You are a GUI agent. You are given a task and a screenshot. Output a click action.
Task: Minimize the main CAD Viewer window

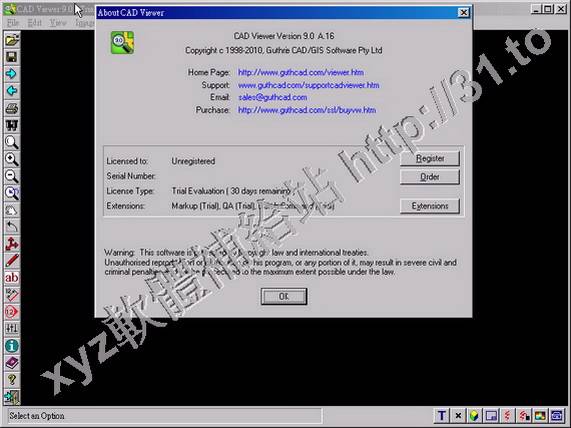pos(536,9)
